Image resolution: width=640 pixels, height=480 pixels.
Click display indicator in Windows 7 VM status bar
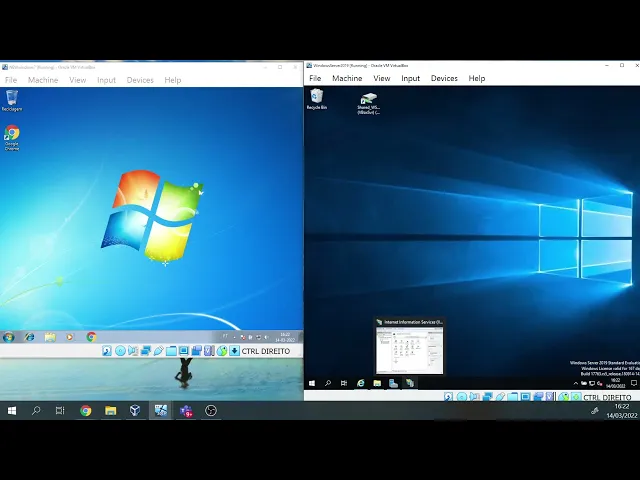click(x=184, y=351)
